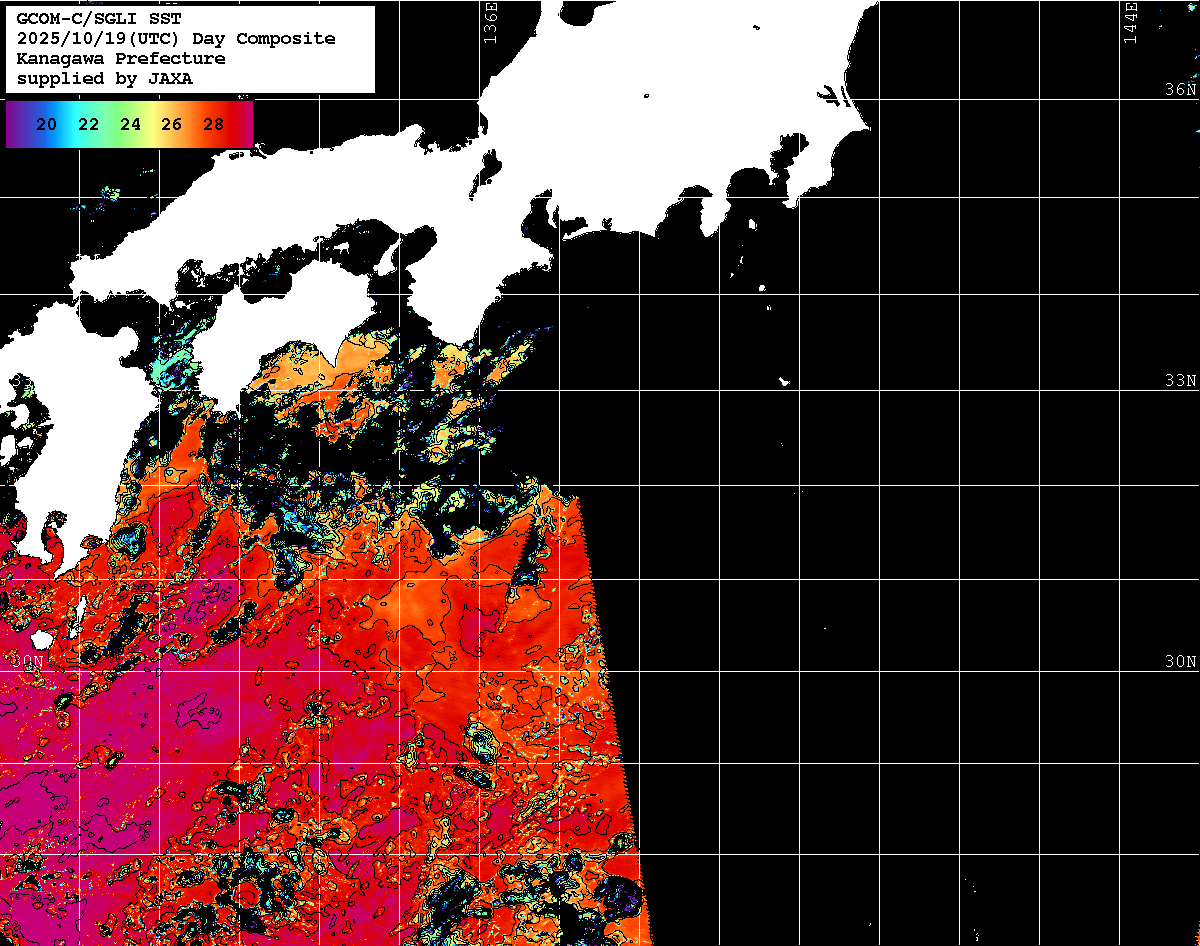Click the 144E longitude label

(1130, 22)
